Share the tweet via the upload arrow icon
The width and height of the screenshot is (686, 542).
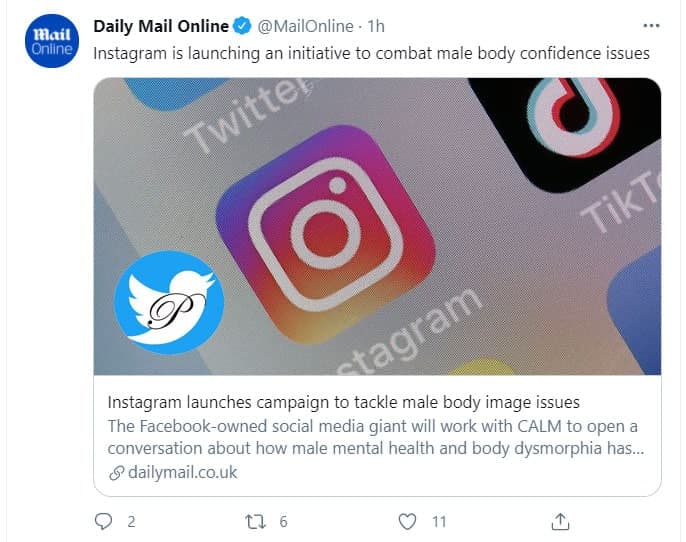click(561, 521)
